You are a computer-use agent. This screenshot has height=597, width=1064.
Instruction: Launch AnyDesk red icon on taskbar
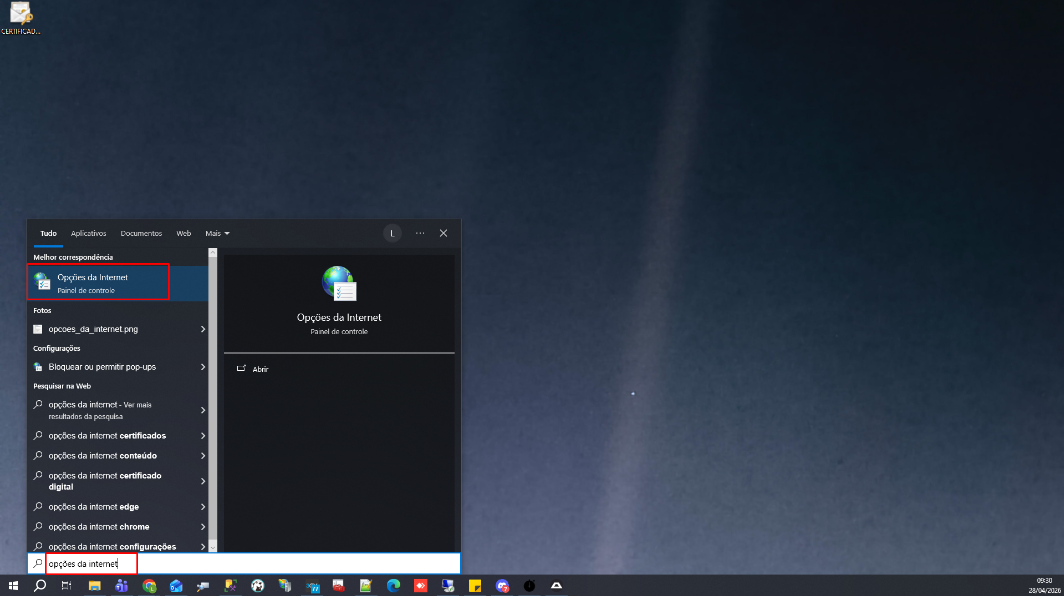click(421, 585)
